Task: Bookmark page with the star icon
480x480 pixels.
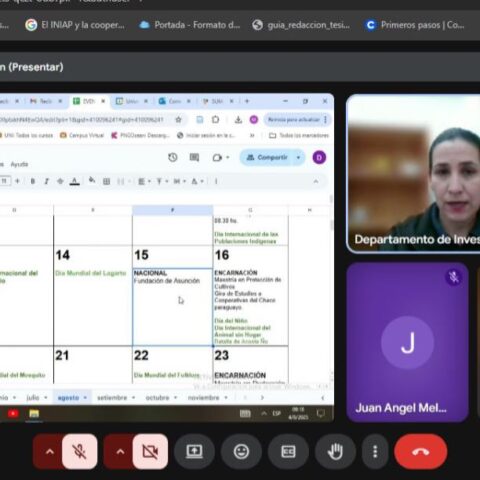Action: [x=179, y=120]
